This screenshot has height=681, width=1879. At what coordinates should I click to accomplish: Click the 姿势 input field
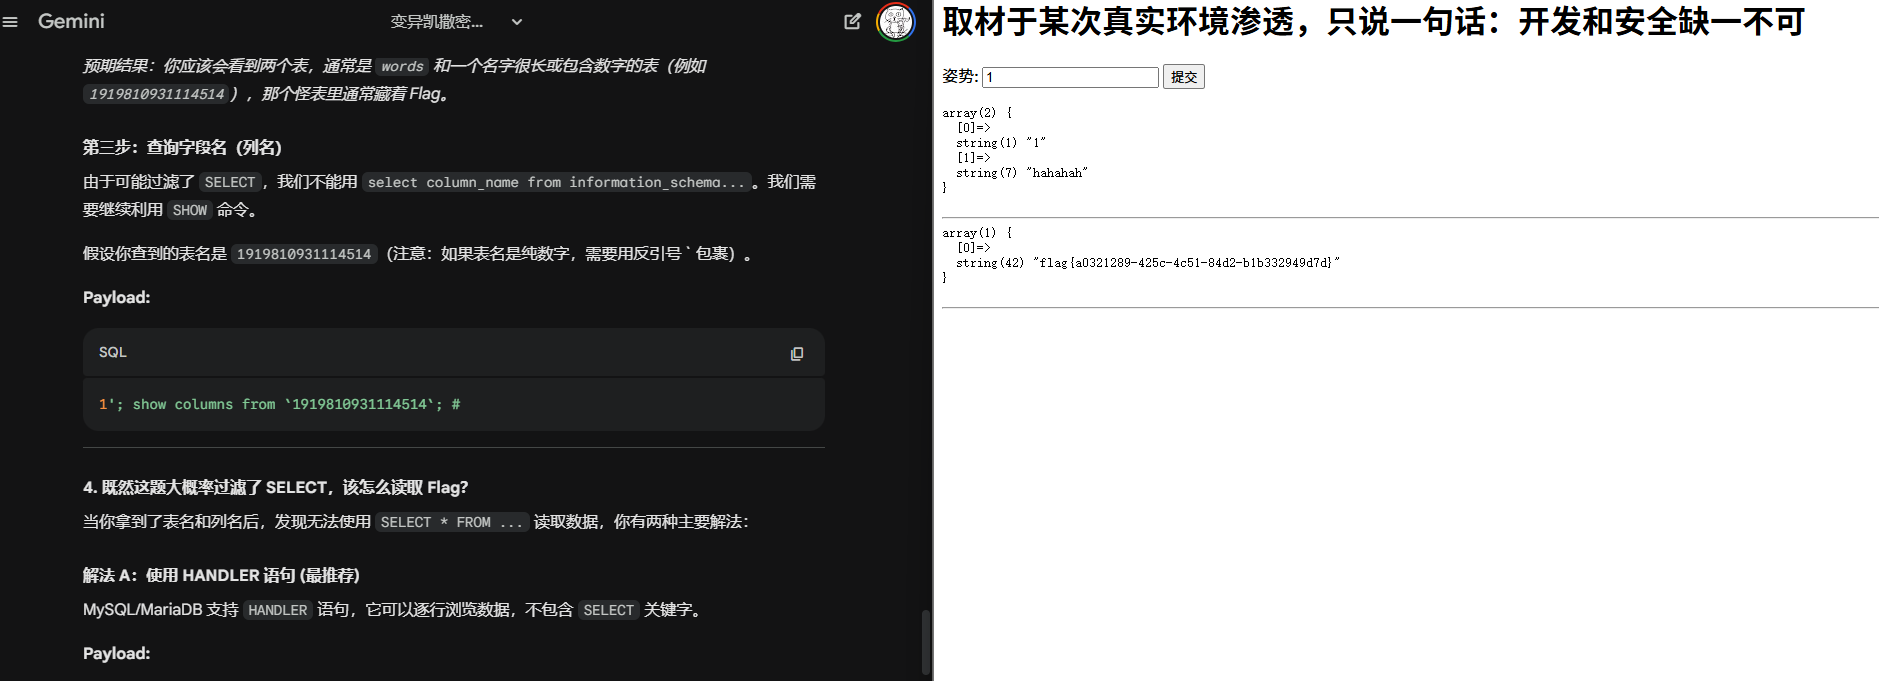pyautogui.click(x=1070, y=77)
